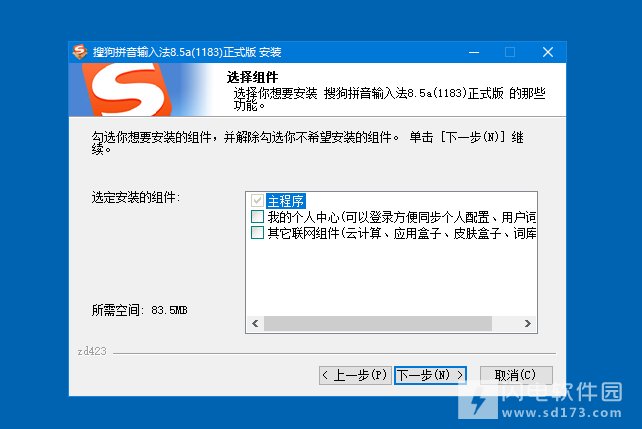Enable the 其它联网组件 component checkbox
The height and width of the screenshot is (429, 642).
[x=257, y=233]
